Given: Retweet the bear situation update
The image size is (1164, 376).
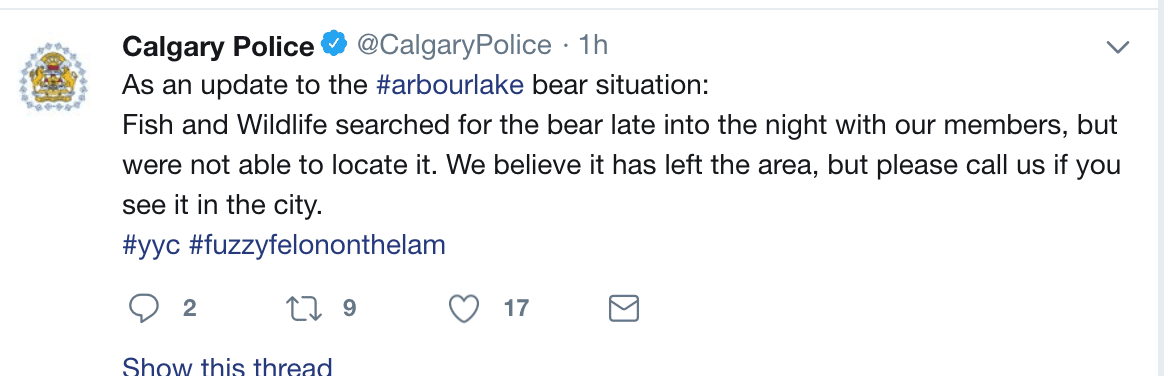Looking at the screenshot, I should pos(305,309).
